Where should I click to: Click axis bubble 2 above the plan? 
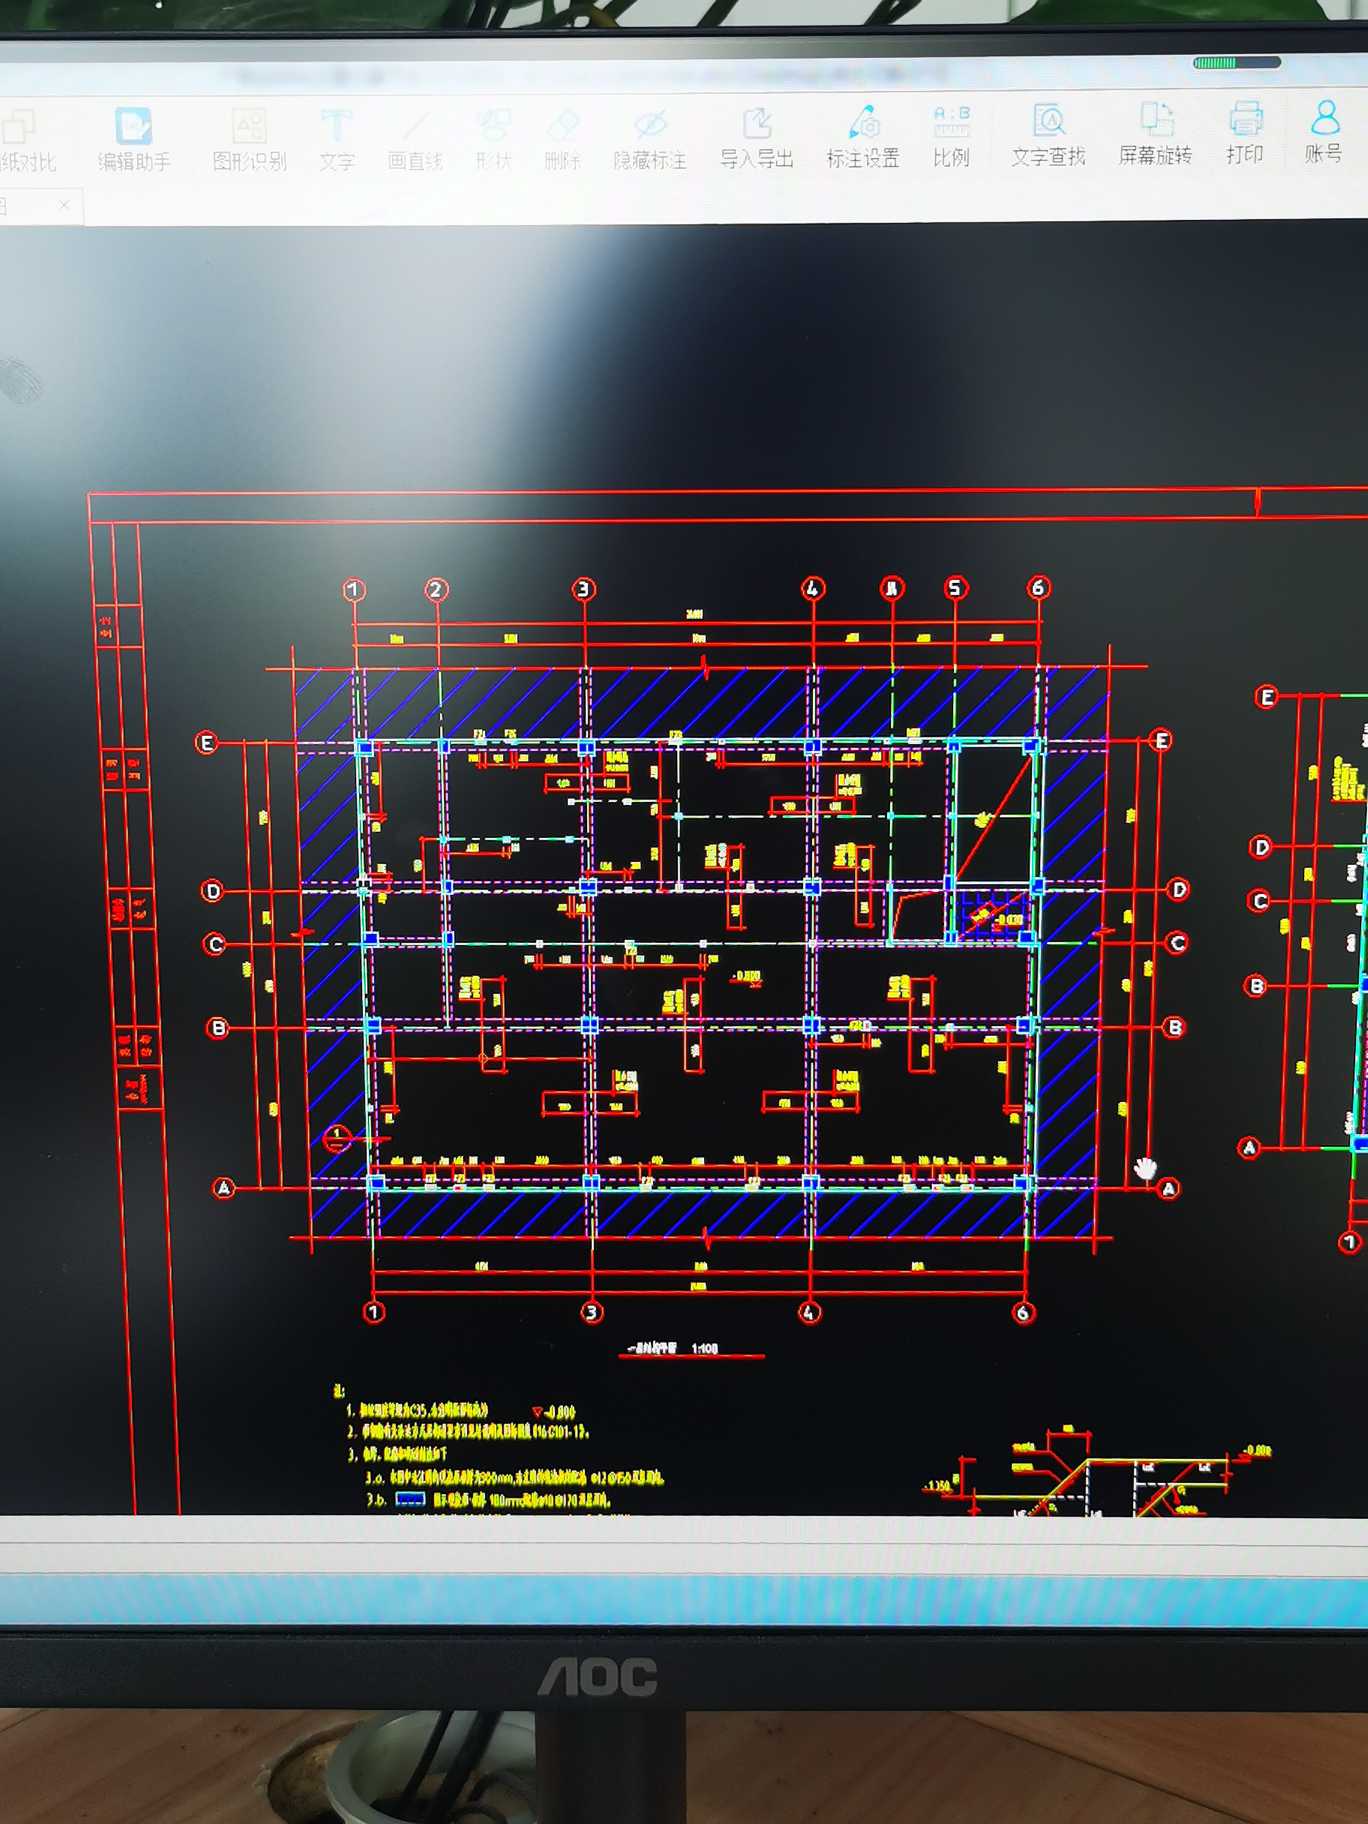(436, 589)
